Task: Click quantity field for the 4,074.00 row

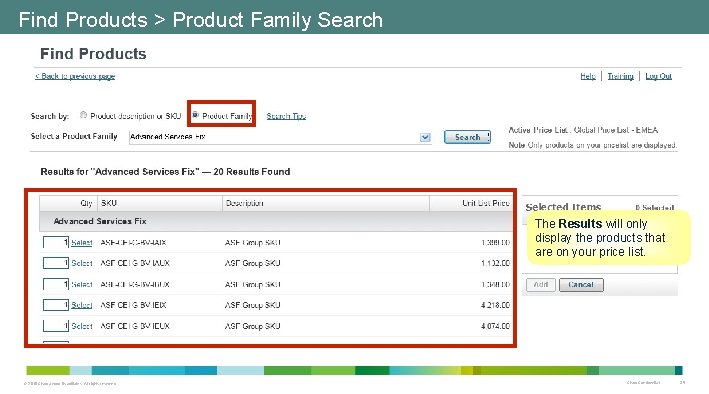Action: pos(56,326)
